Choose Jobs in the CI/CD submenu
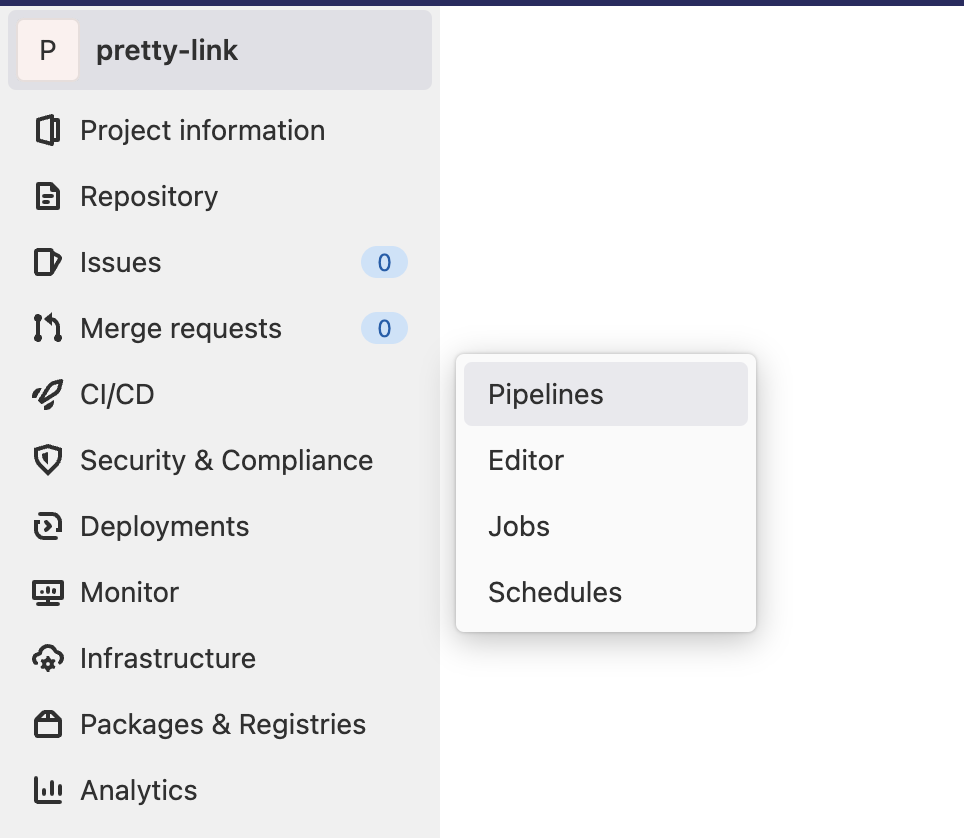 click(519, 527)
